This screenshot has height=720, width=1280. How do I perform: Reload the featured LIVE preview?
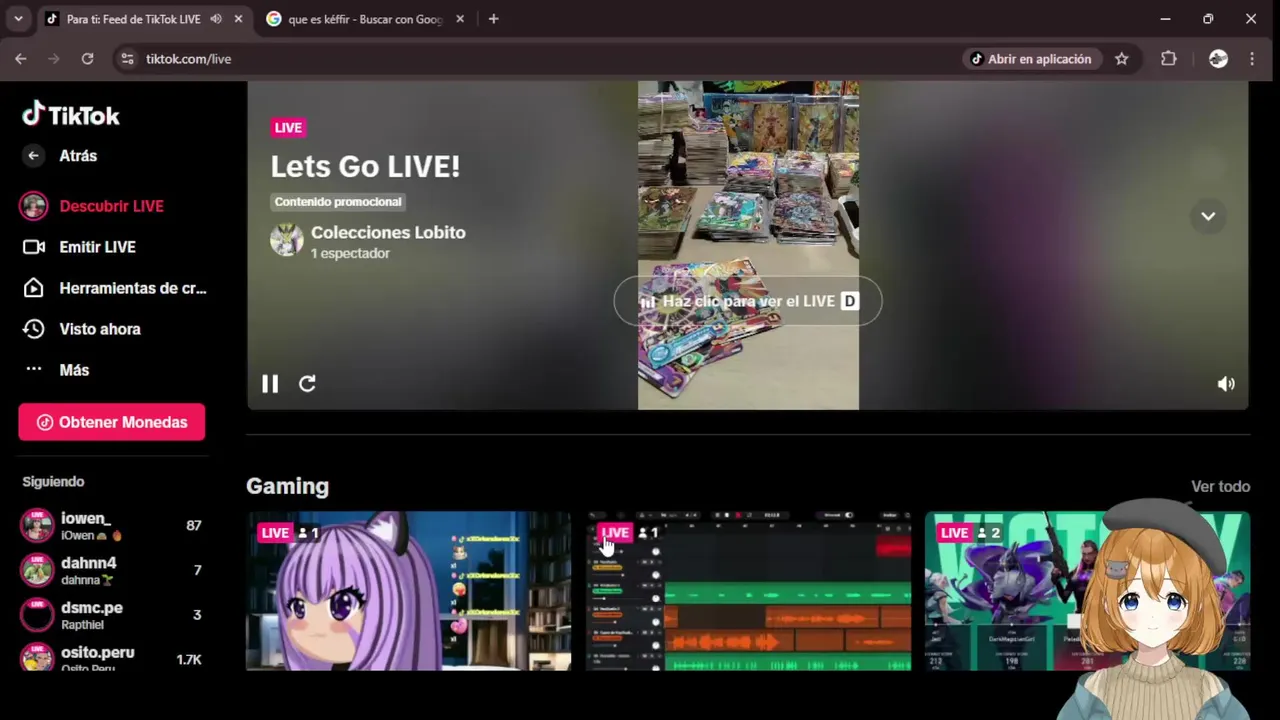[307, 384]
